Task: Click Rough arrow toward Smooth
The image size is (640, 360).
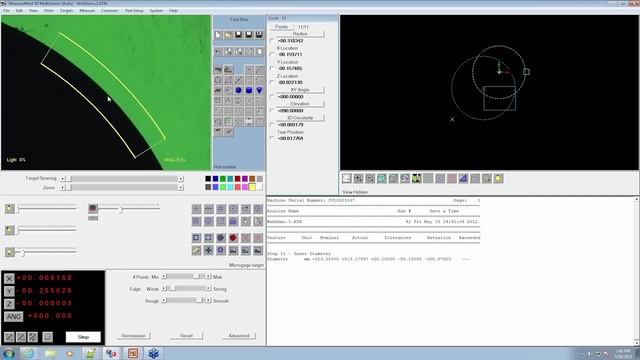Action: coord(208,300)
